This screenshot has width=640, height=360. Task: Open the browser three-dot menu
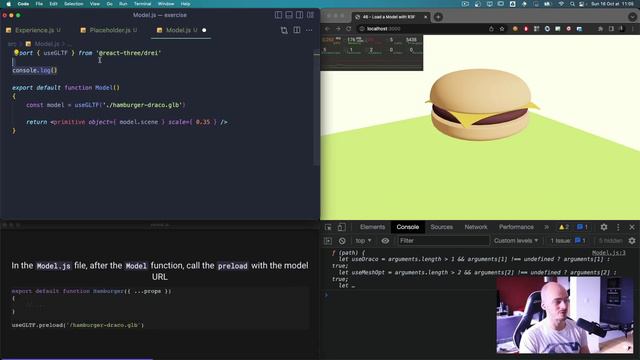pyautogui.click(x=633, y=29)
